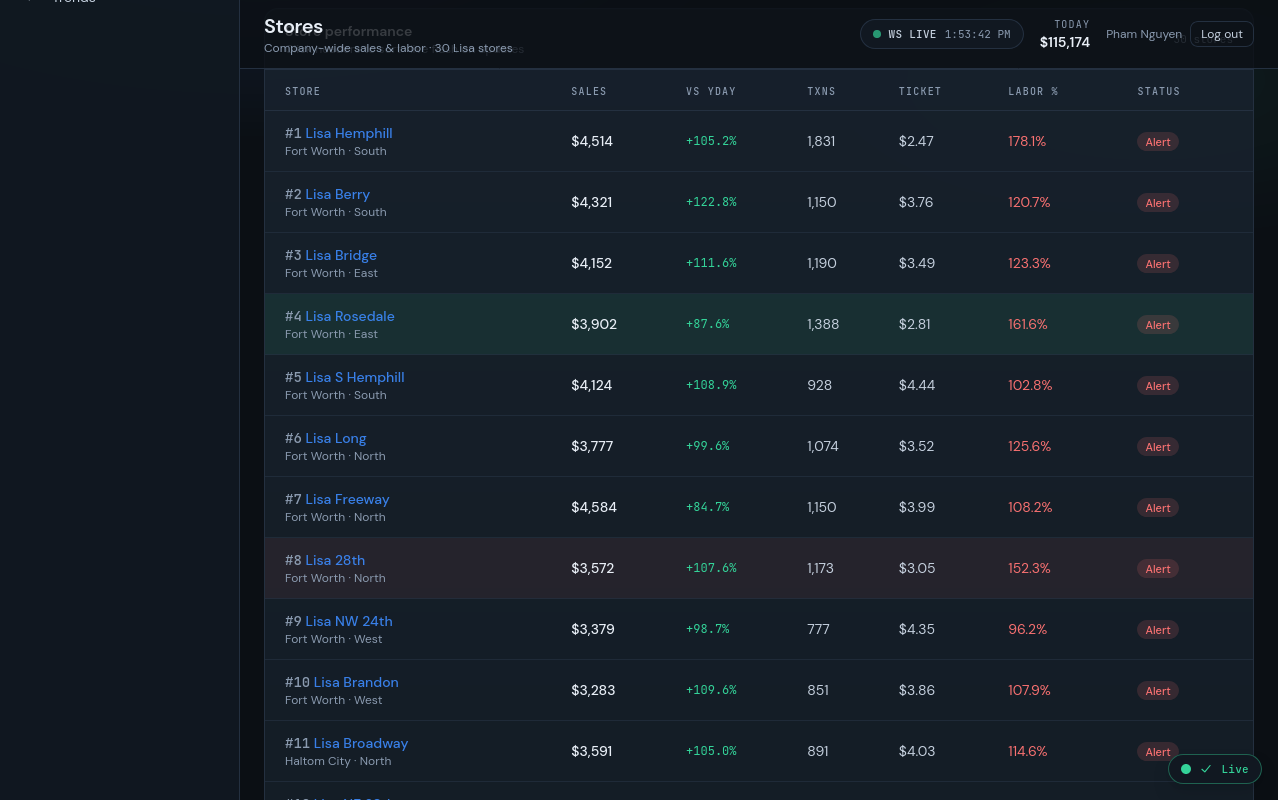Click the WS LIVE connection indicator pill
The image size is (1278, 800).
[x=942, y=34]
